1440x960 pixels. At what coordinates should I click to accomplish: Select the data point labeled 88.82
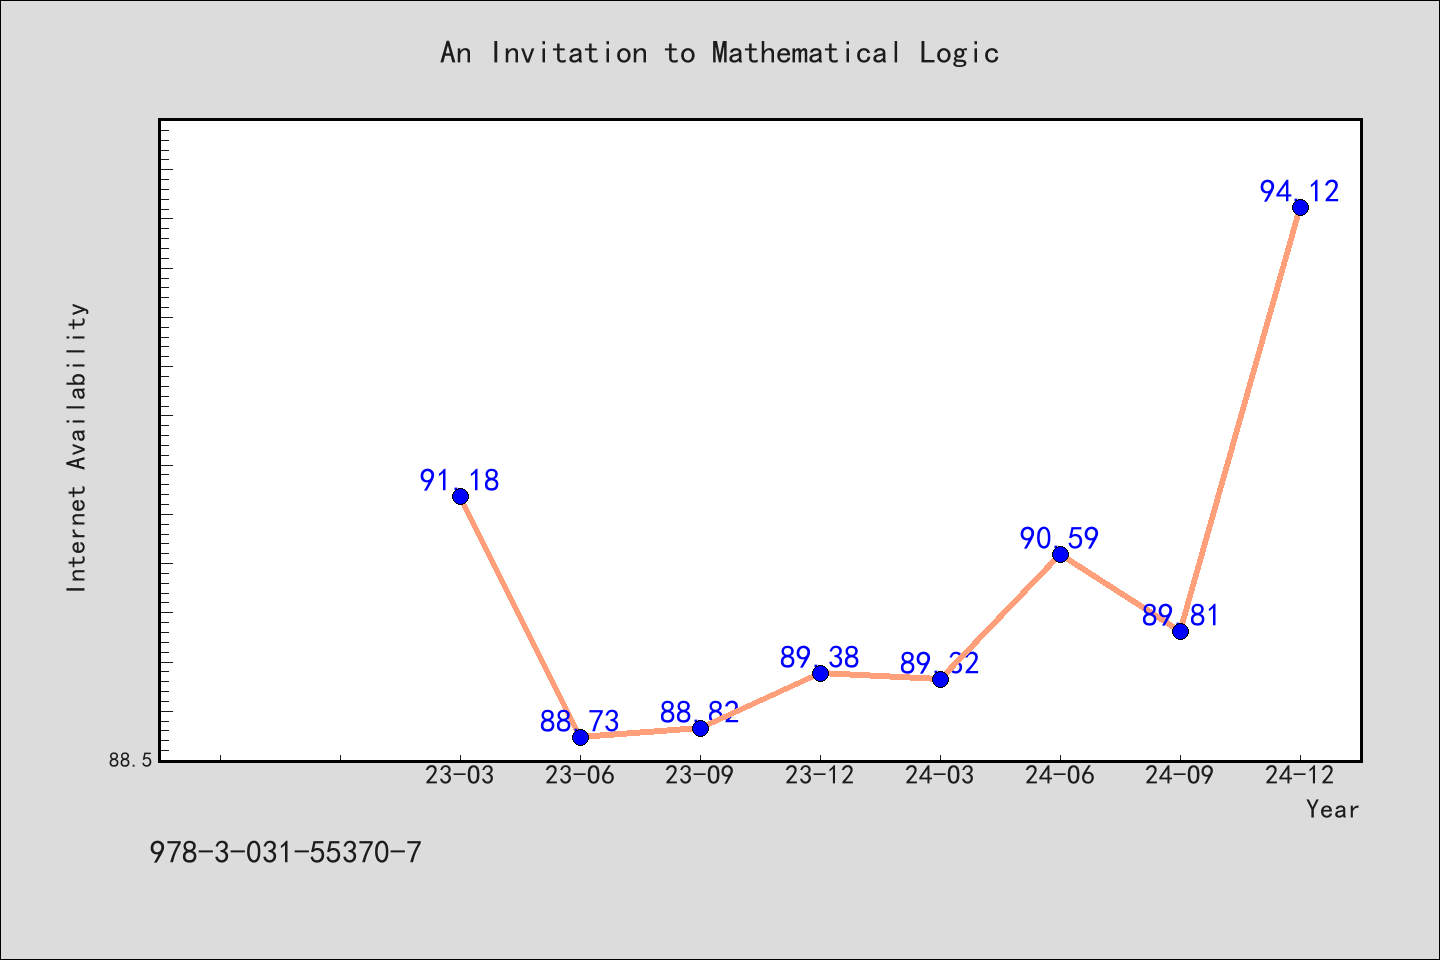[x=700, y=728]
